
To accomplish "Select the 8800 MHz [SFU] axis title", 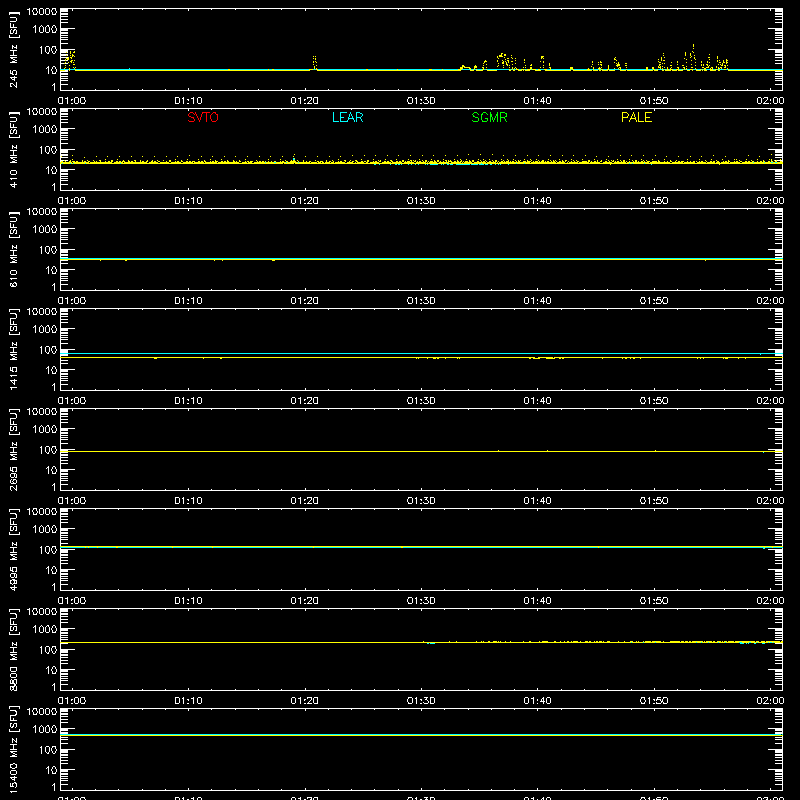I will 13,649.
